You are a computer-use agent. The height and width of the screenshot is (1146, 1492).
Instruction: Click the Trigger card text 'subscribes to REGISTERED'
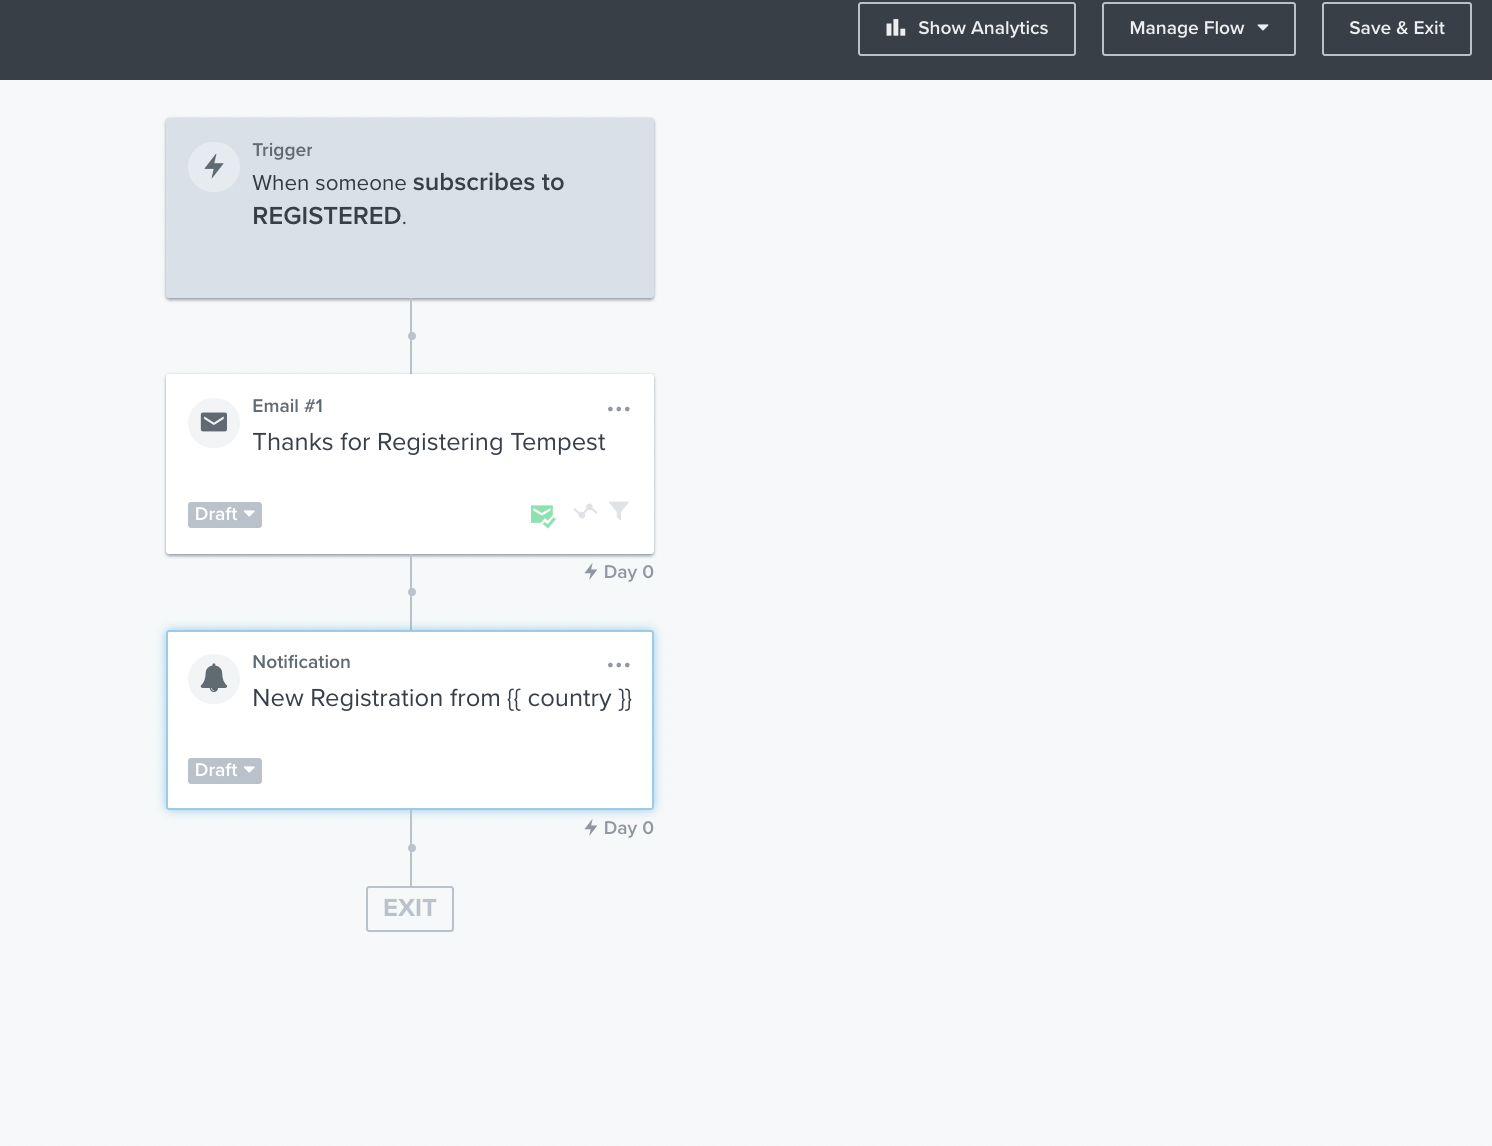pos(408,199)
